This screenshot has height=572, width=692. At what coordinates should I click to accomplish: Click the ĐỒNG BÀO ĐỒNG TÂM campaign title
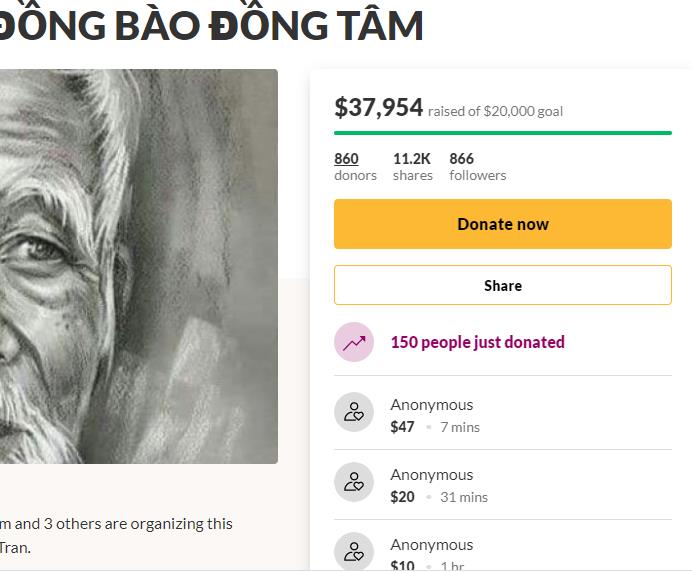coord(210,26)
